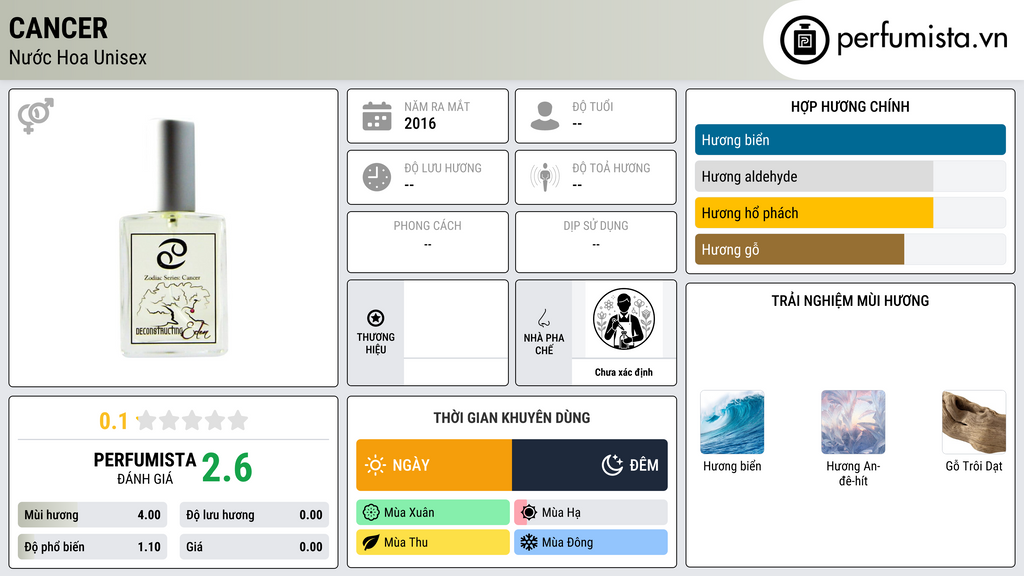Viewport: 1024px width, 576px height.
Task: Click the empty star rating row
Action: (x=192, y=420)
